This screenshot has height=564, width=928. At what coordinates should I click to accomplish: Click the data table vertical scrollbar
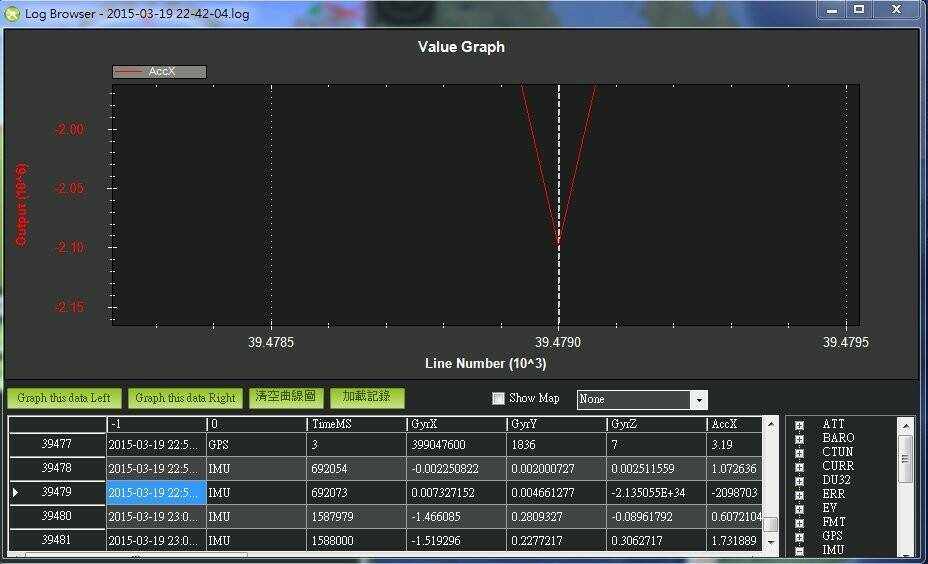(x=770, y=485)
